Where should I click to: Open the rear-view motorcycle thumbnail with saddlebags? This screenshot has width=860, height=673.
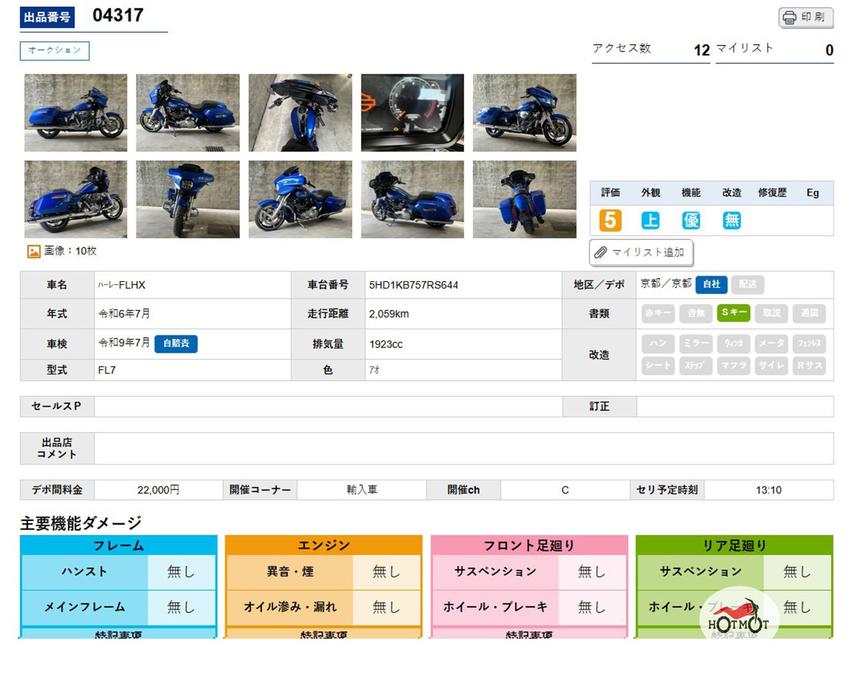524,200
